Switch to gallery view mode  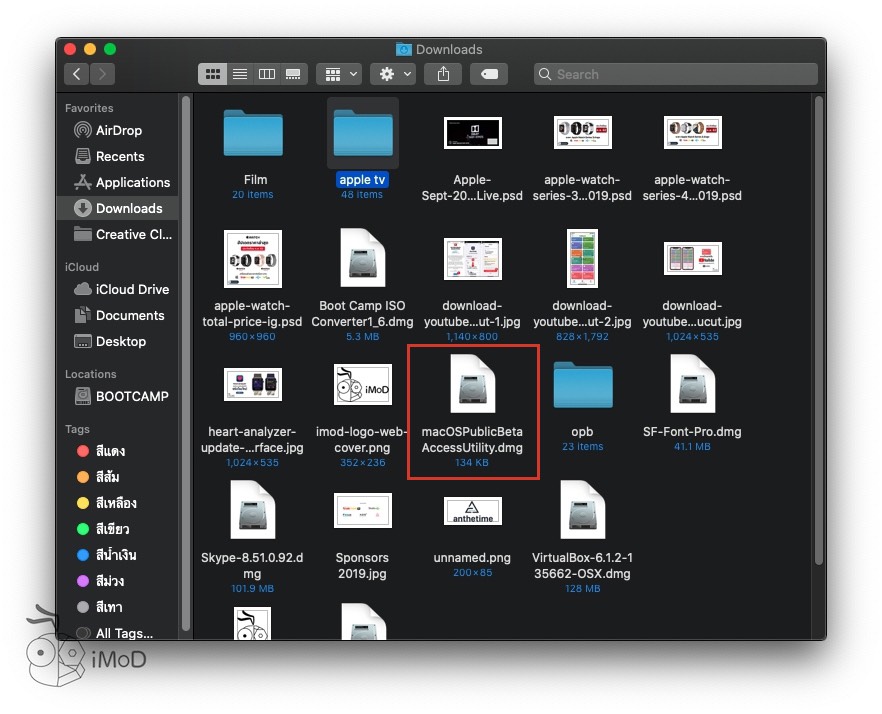coord(294,74)
